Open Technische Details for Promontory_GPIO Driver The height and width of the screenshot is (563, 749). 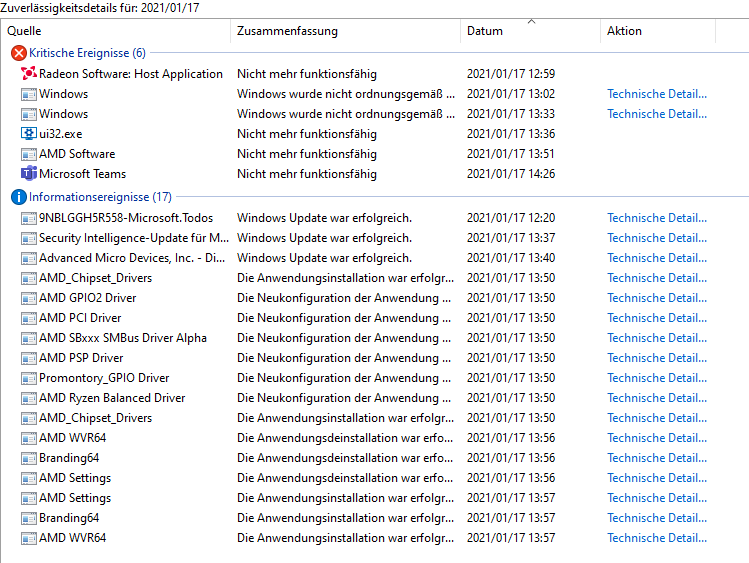(657, 378)
